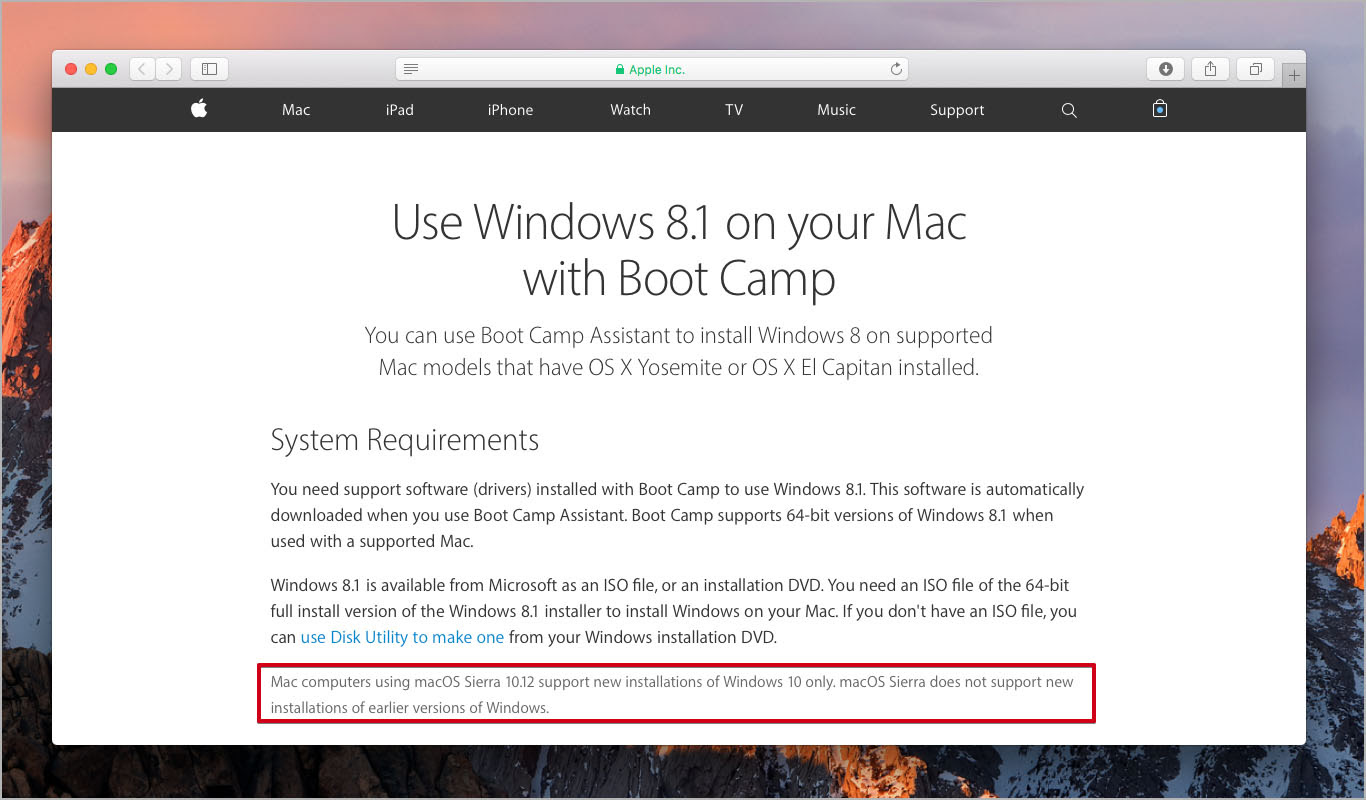
Task: Open the search magnifier on Apple site
Action: coord(1069,110)
